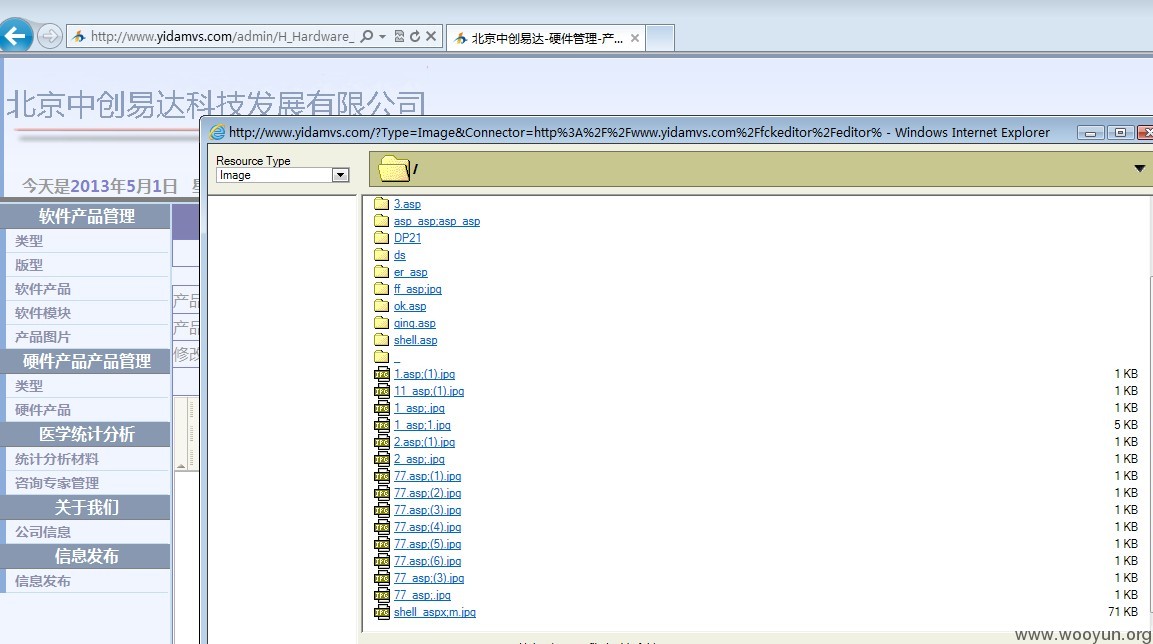
Task: Open the DP21 folder link
Action: [x=407, y=238]
